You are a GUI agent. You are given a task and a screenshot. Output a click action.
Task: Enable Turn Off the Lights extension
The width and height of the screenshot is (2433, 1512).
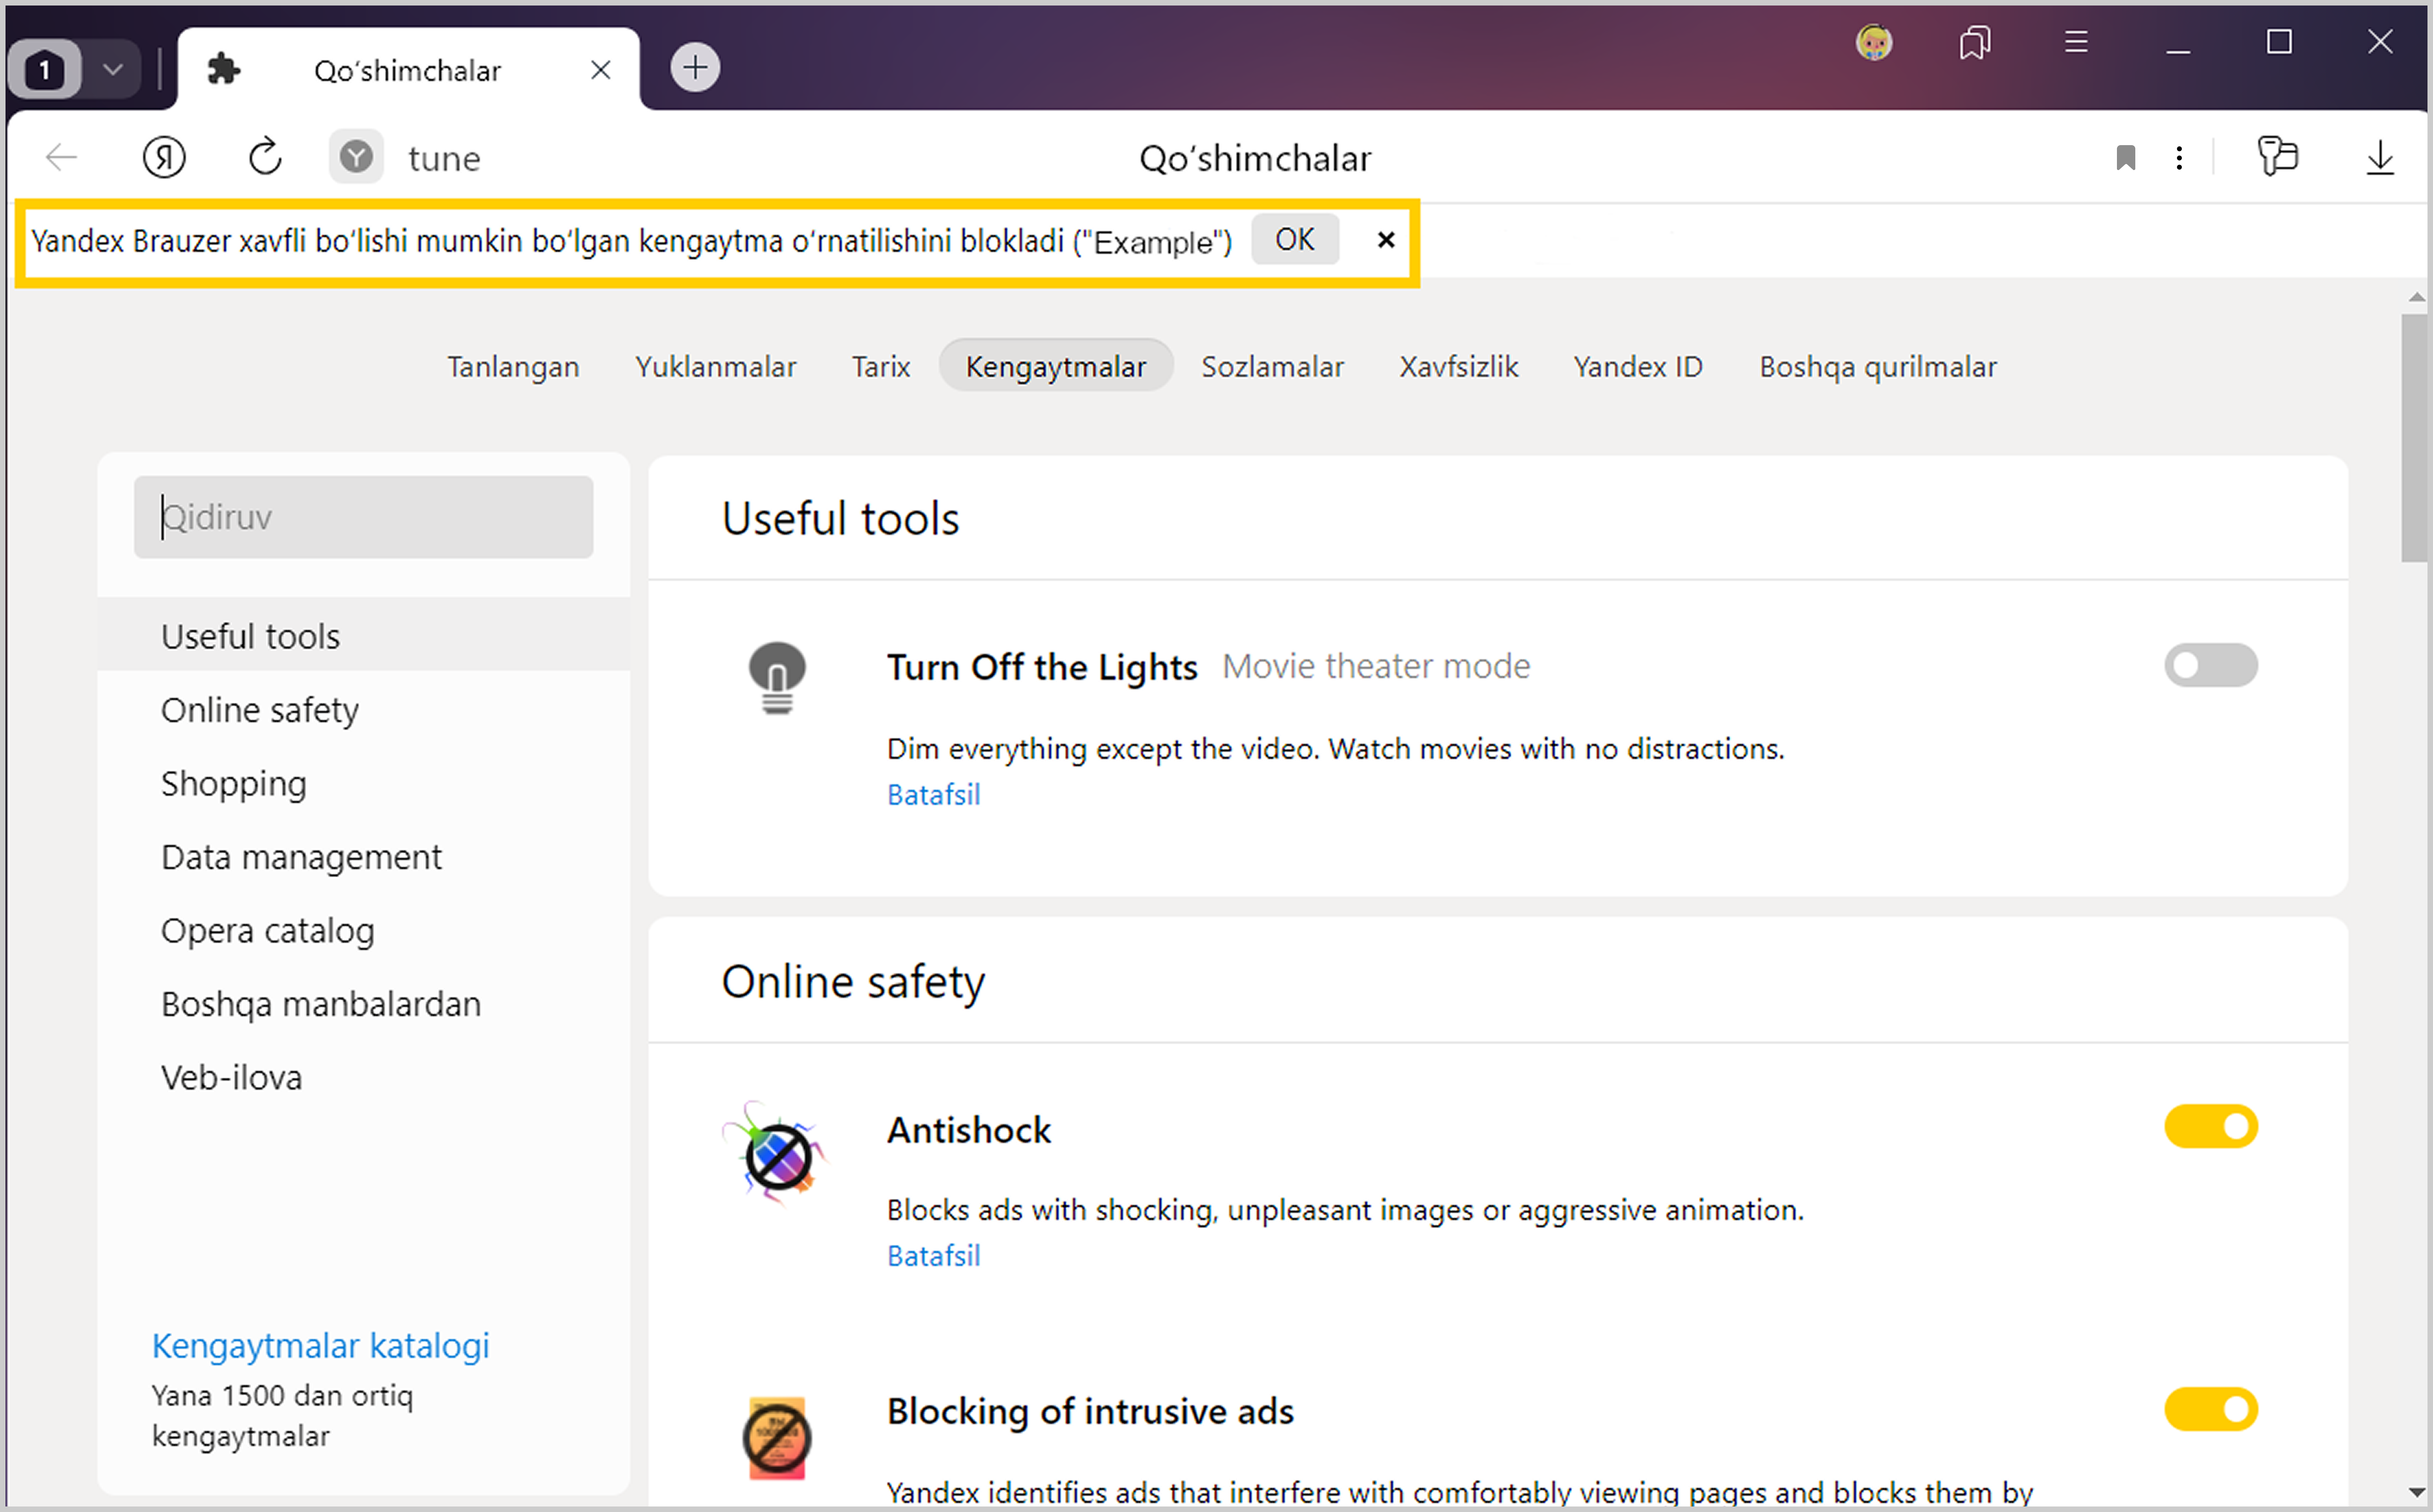[2210, 665]
